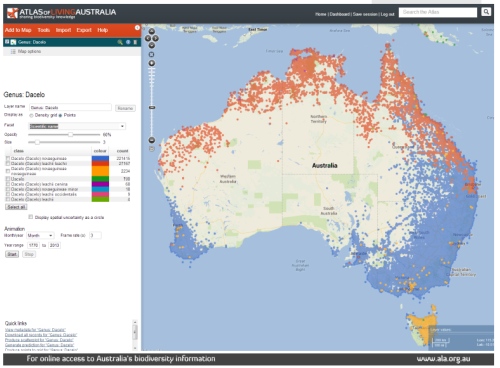Screen dimensions: 500x368
Task: Open the Genus Dacelo layer info icon
Action: click(x=128, y=42)
